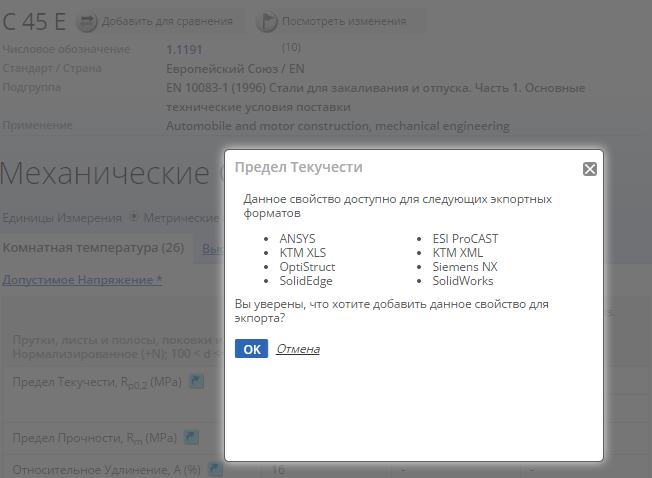Viewport: 652px width, 478px height.
Task: Open the Комнатная температура (26) tab
Action: pyautogui.click(x=94, y=248)
